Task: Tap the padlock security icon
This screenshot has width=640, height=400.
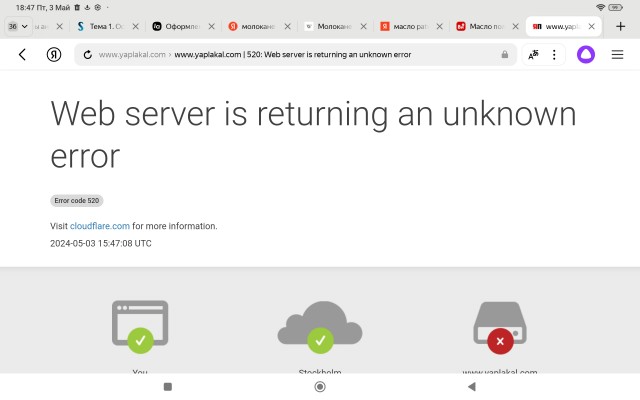Action: tap(505, 54)
